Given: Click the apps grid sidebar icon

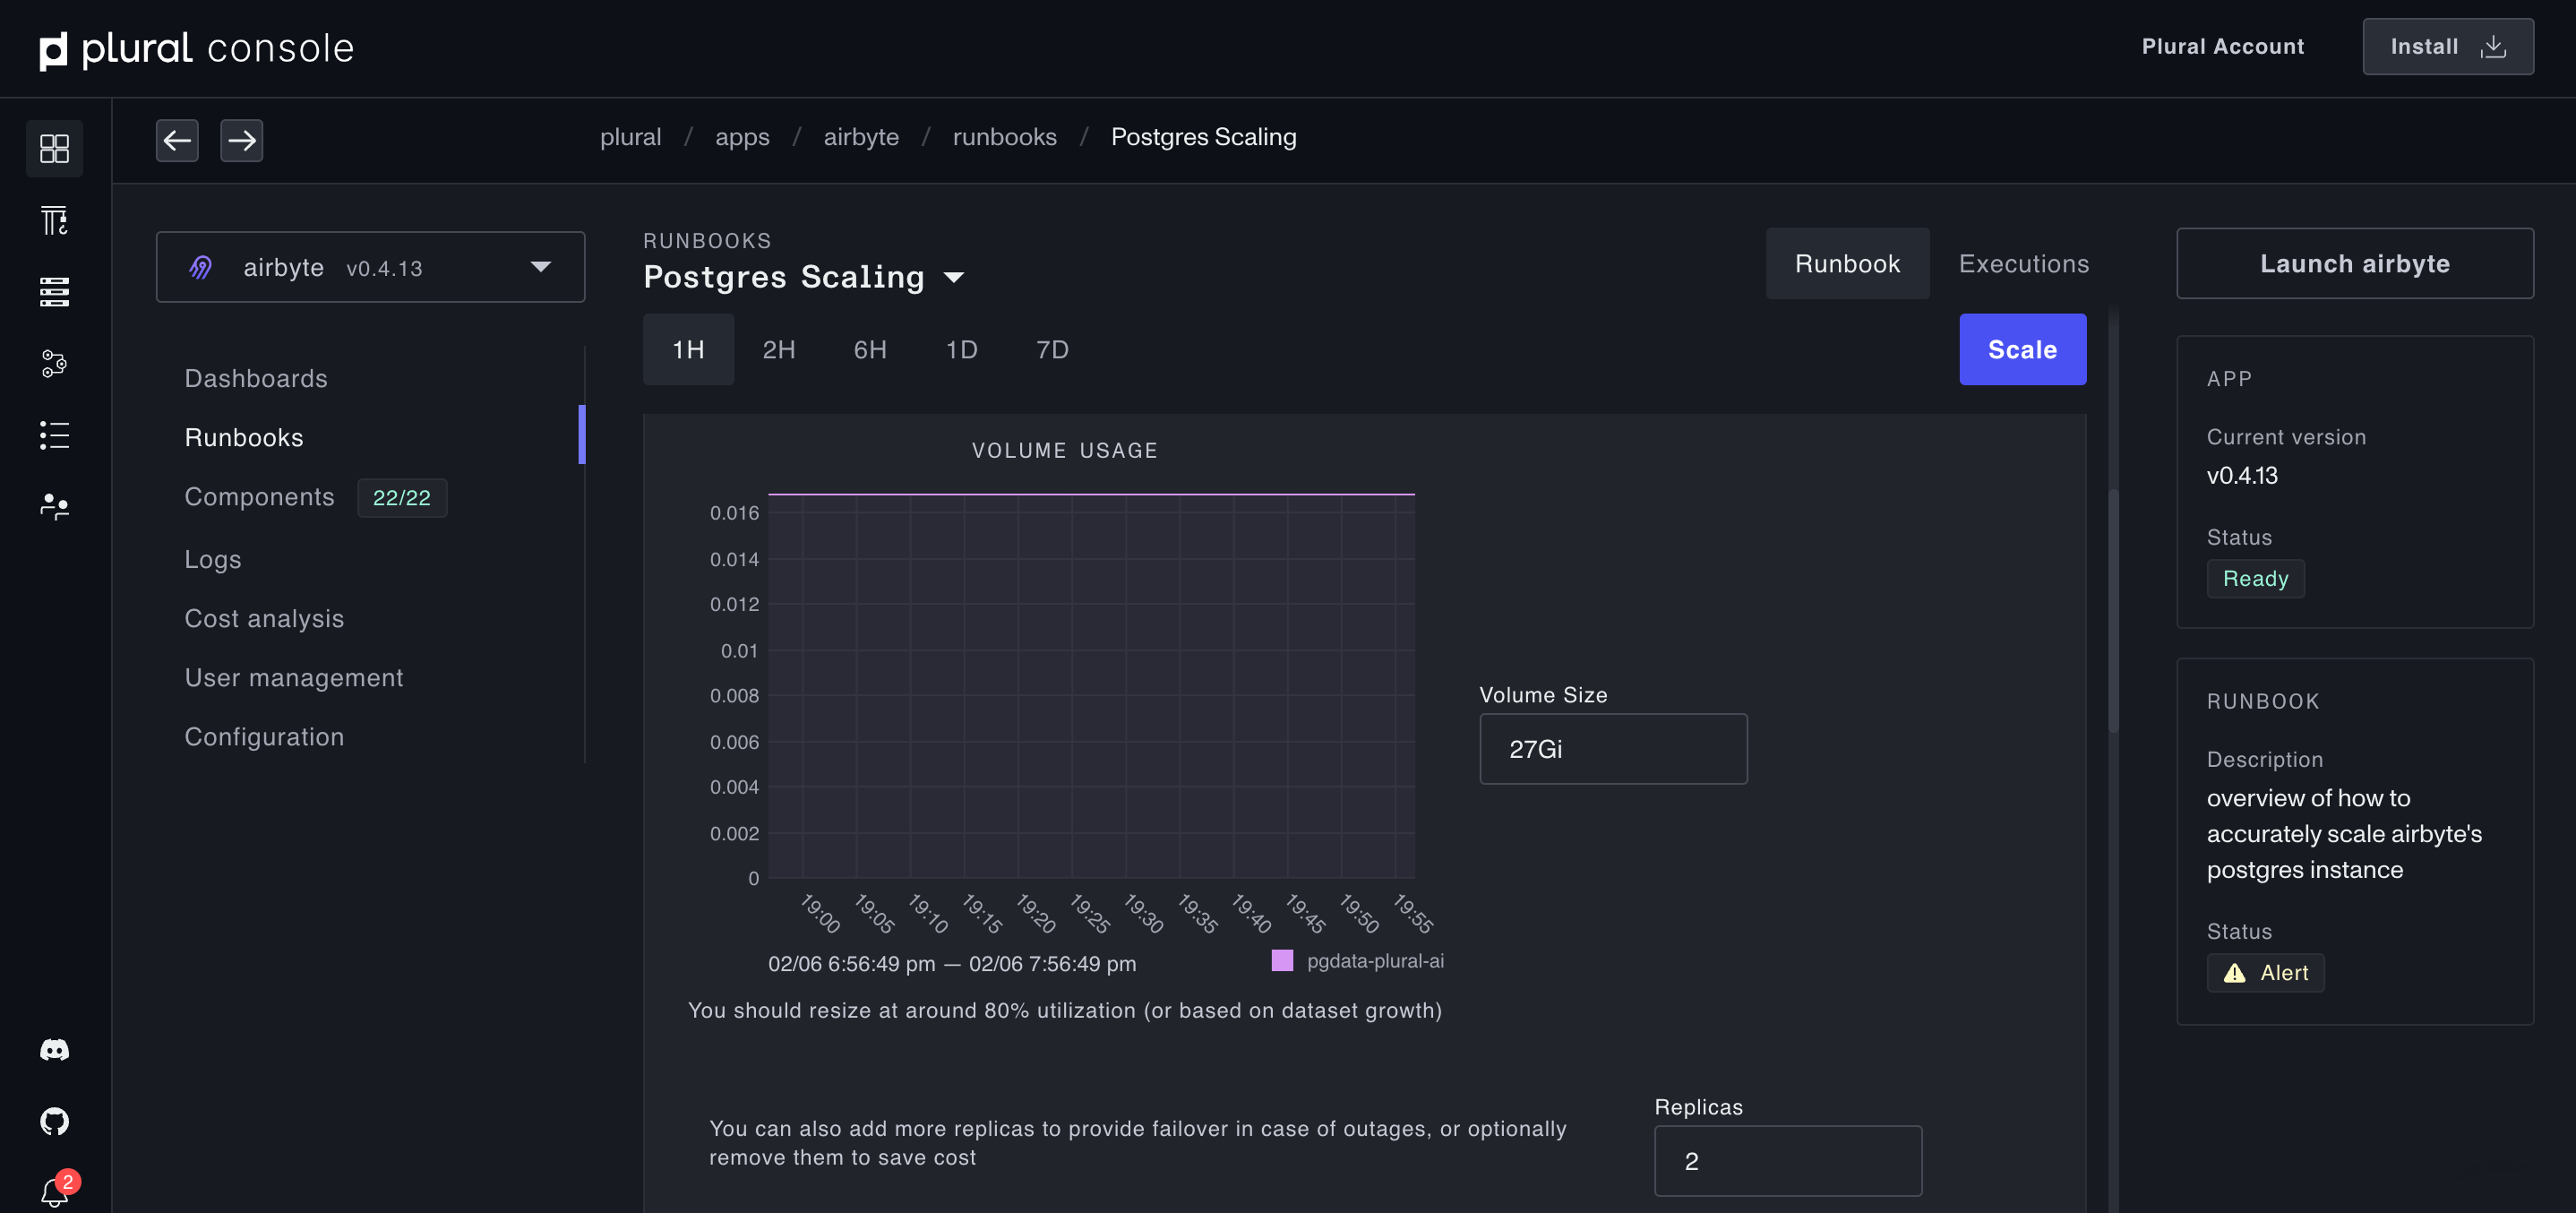Looking at the screenshot, I should point(54,148).
